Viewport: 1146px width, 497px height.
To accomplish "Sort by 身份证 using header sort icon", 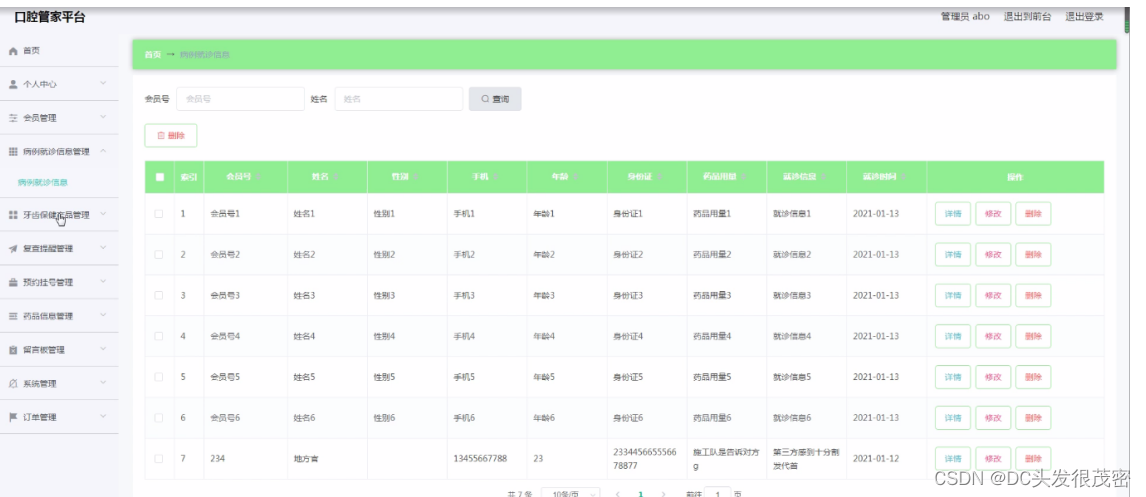I will click(659, 177).
